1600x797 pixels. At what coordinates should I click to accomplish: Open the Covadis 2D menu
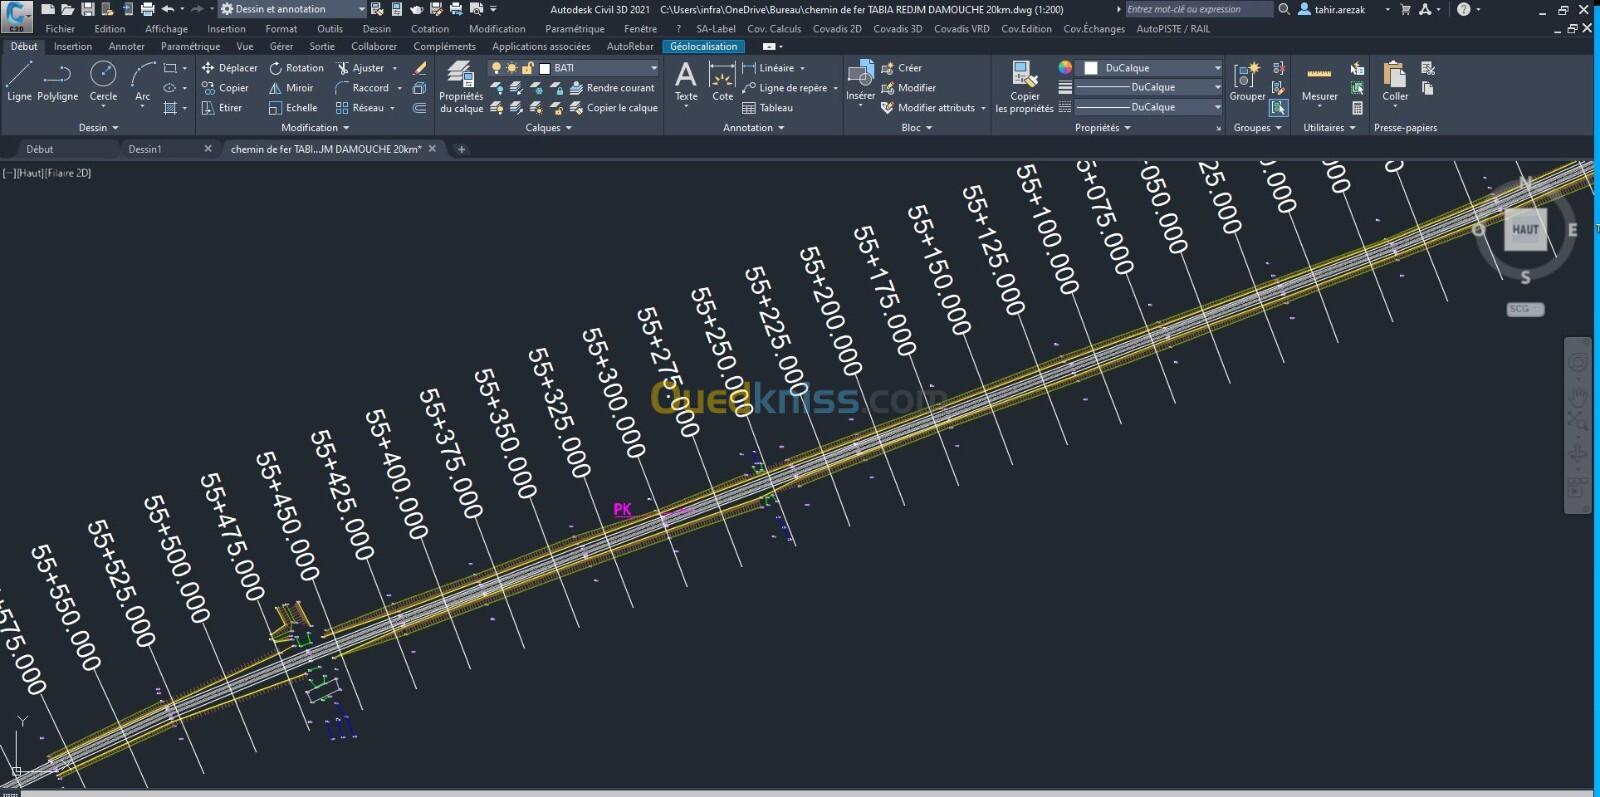click(836, 29)
